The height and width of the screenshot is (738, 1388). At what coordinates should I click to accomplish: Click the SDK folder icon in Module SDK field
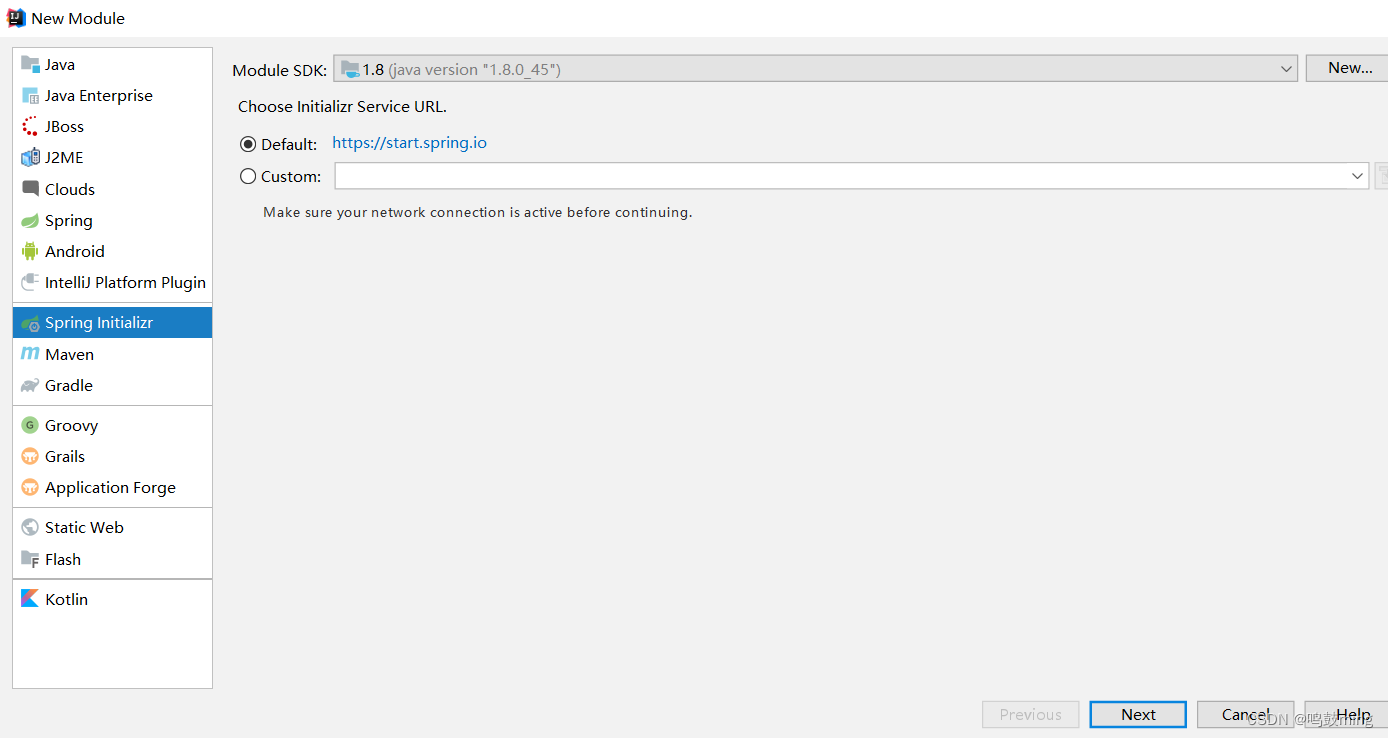350,69
